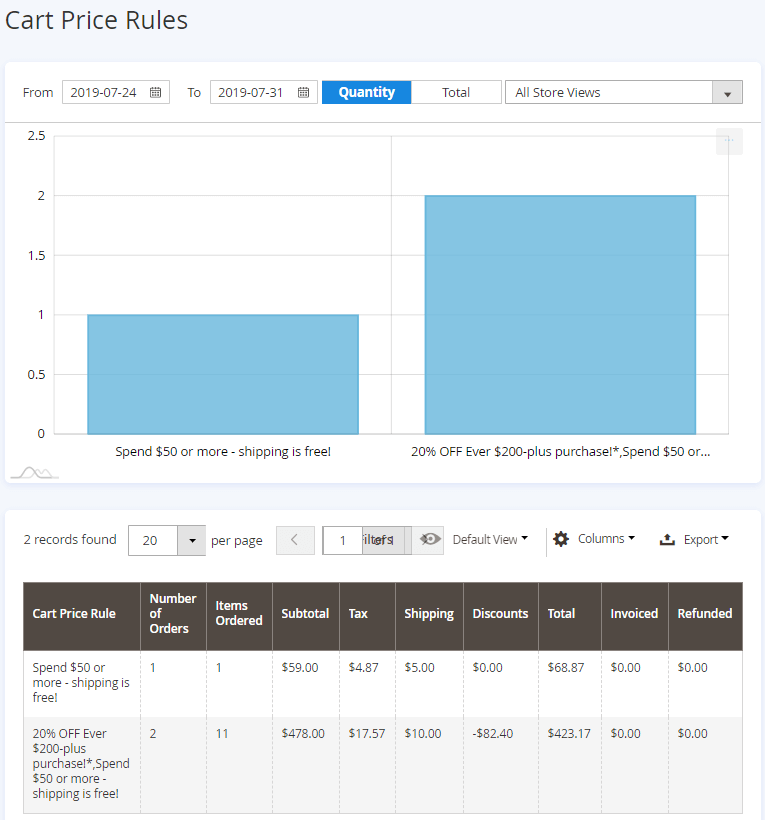
Task: Click the Export upload icon
Action: pos(667,539)
